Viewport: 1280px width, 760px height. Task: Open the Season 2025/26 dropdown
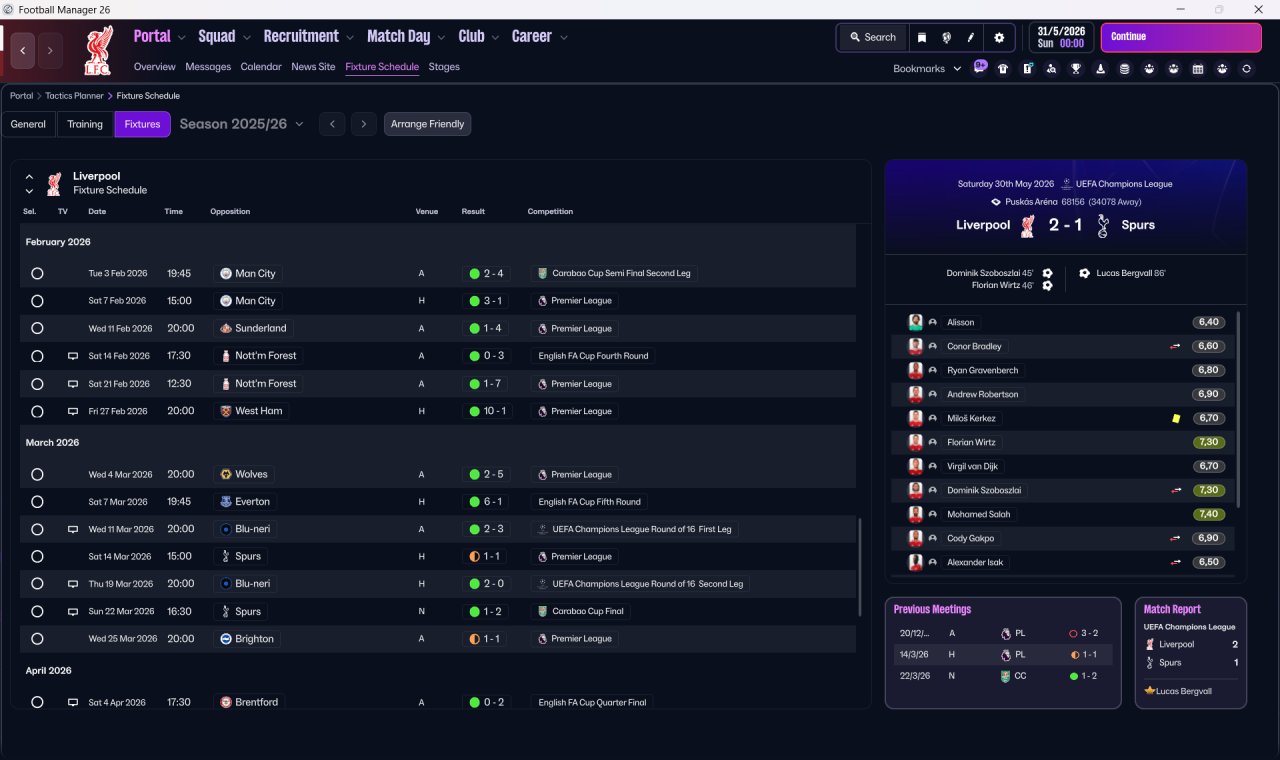[241, 124]
